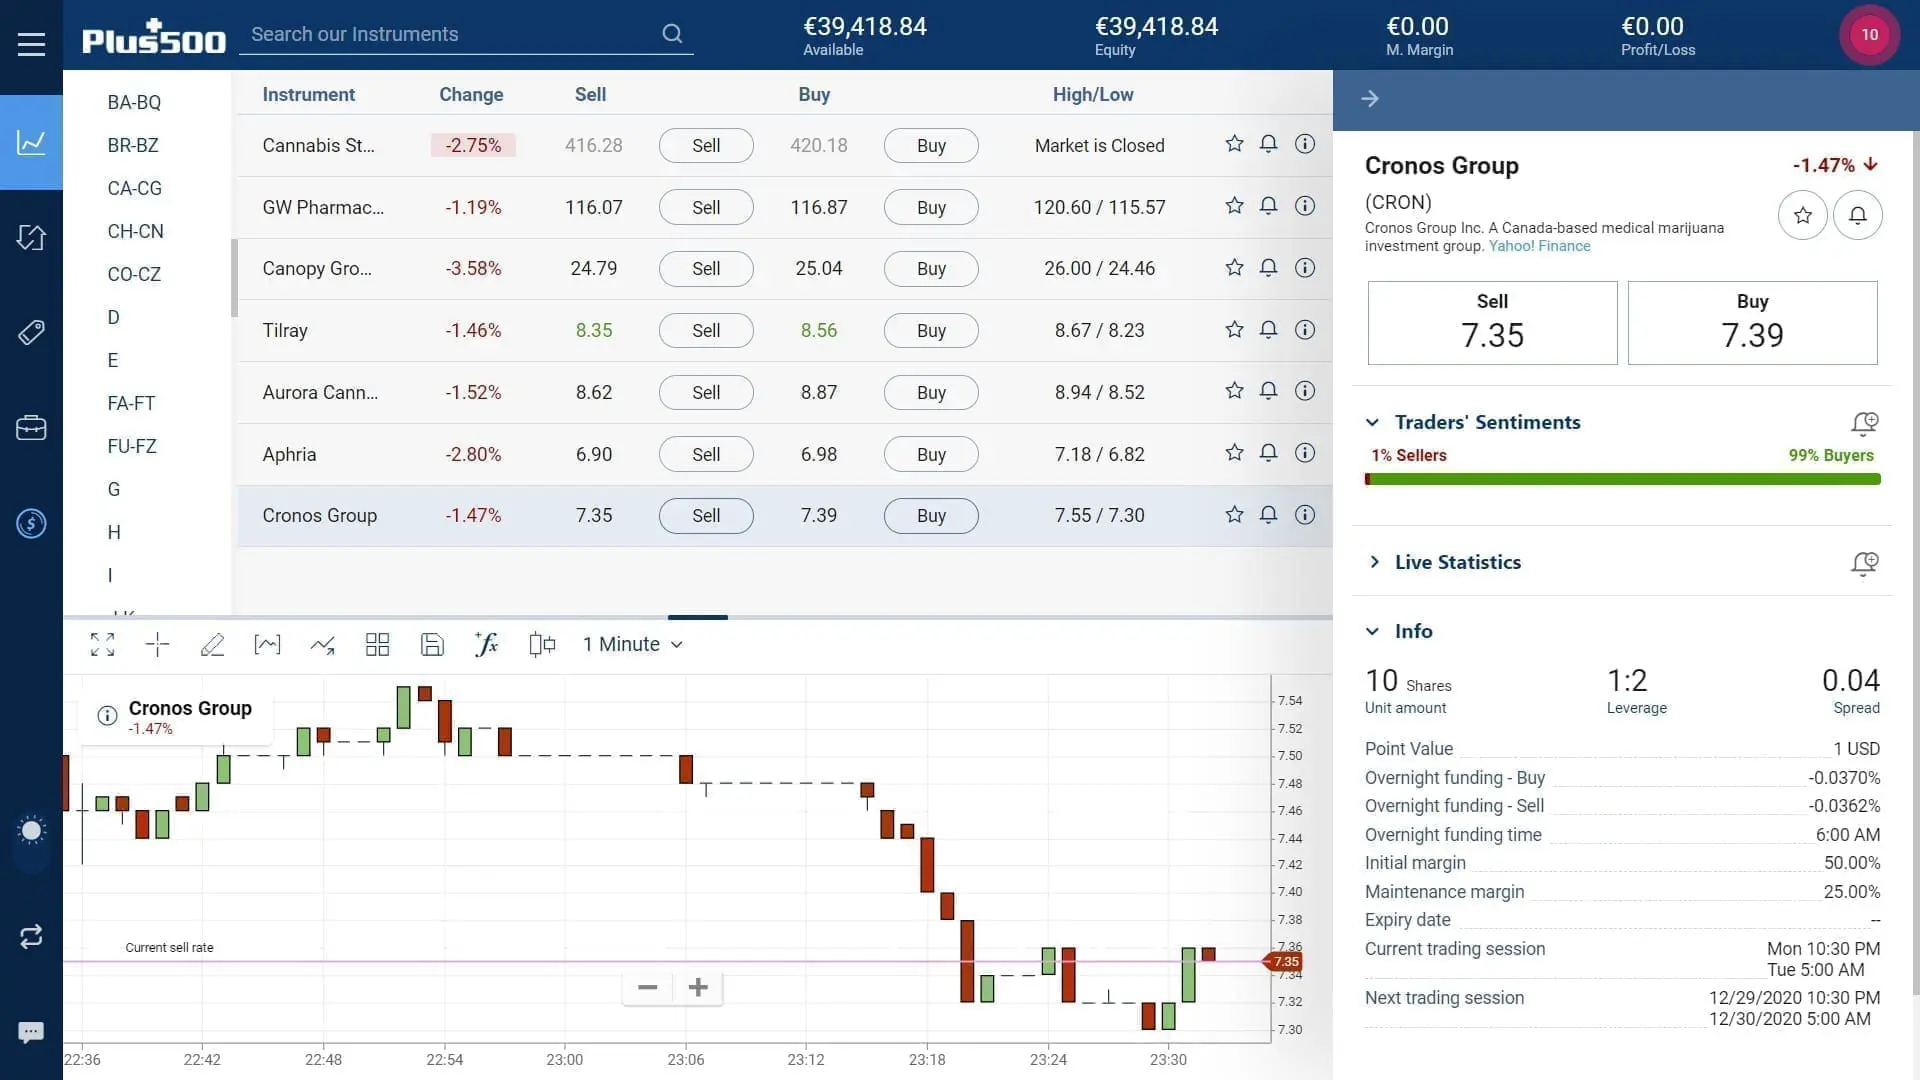
Task: Open the chart layout grid icon
Action: (377, 645)
